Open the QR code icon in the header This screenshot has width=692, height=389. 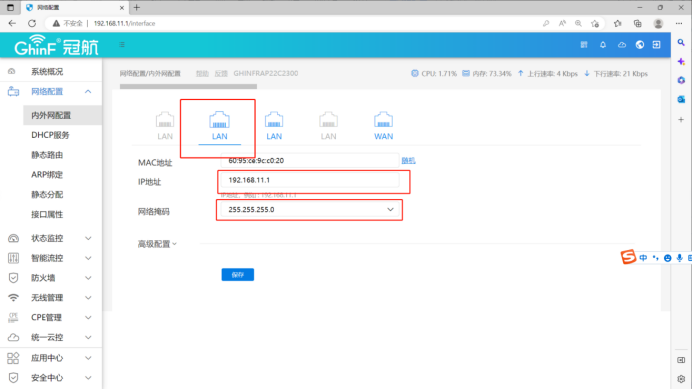584,45
